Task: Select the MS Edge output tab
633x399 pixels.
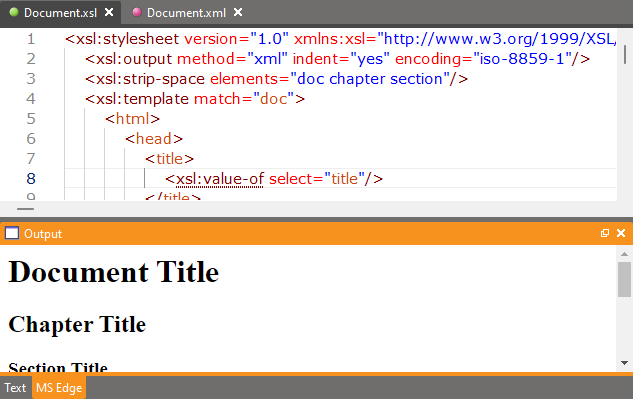Action: click(59, 388)
